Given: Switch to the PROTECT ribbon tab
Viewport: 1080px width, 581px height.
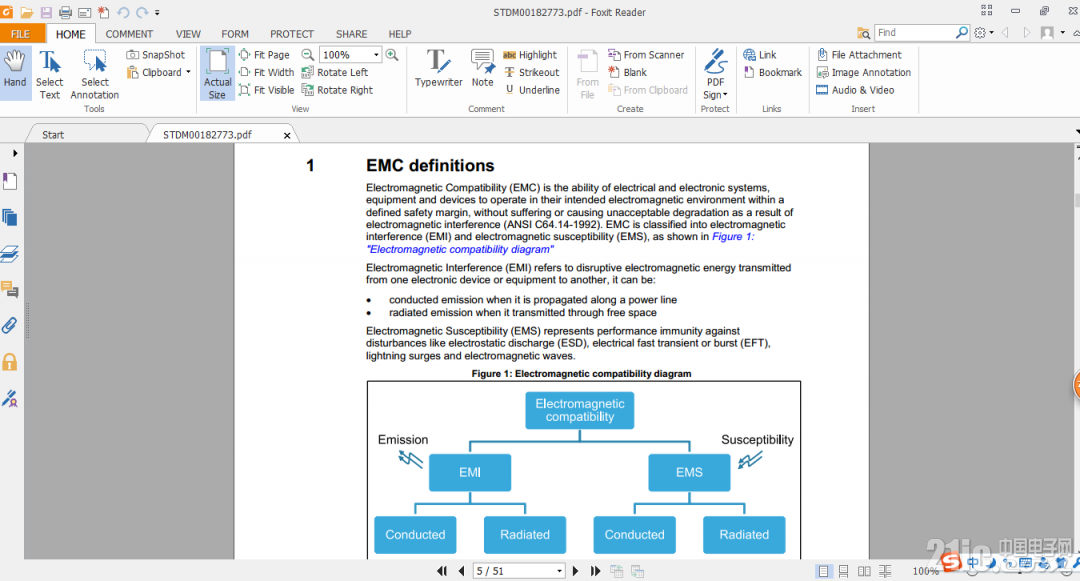Looking at the screenshot, I should pos(291,34).
